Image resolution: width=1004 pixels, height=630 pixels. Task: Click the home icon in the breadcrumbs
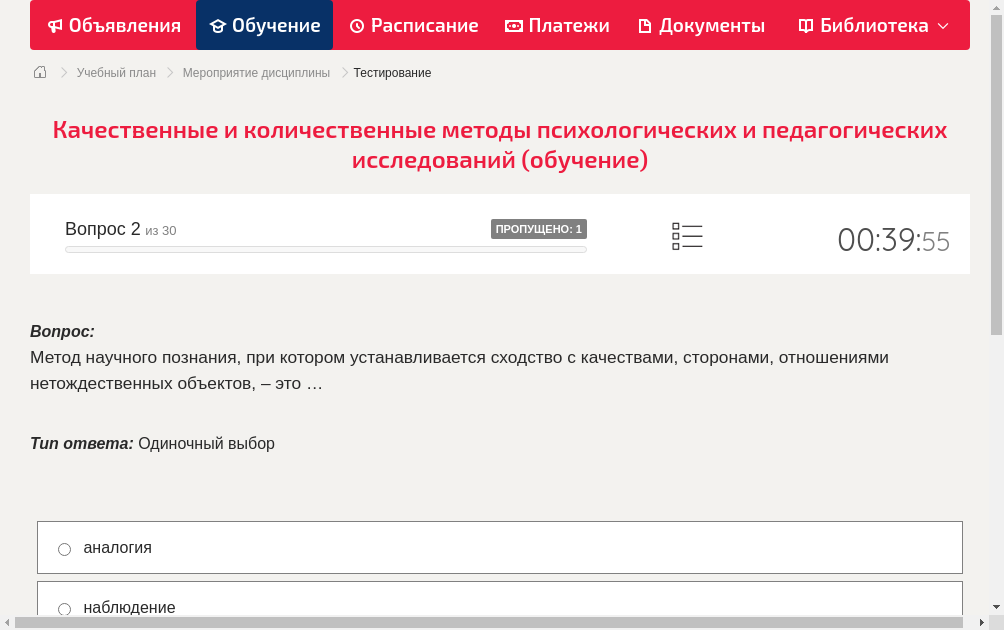point(39,72)
